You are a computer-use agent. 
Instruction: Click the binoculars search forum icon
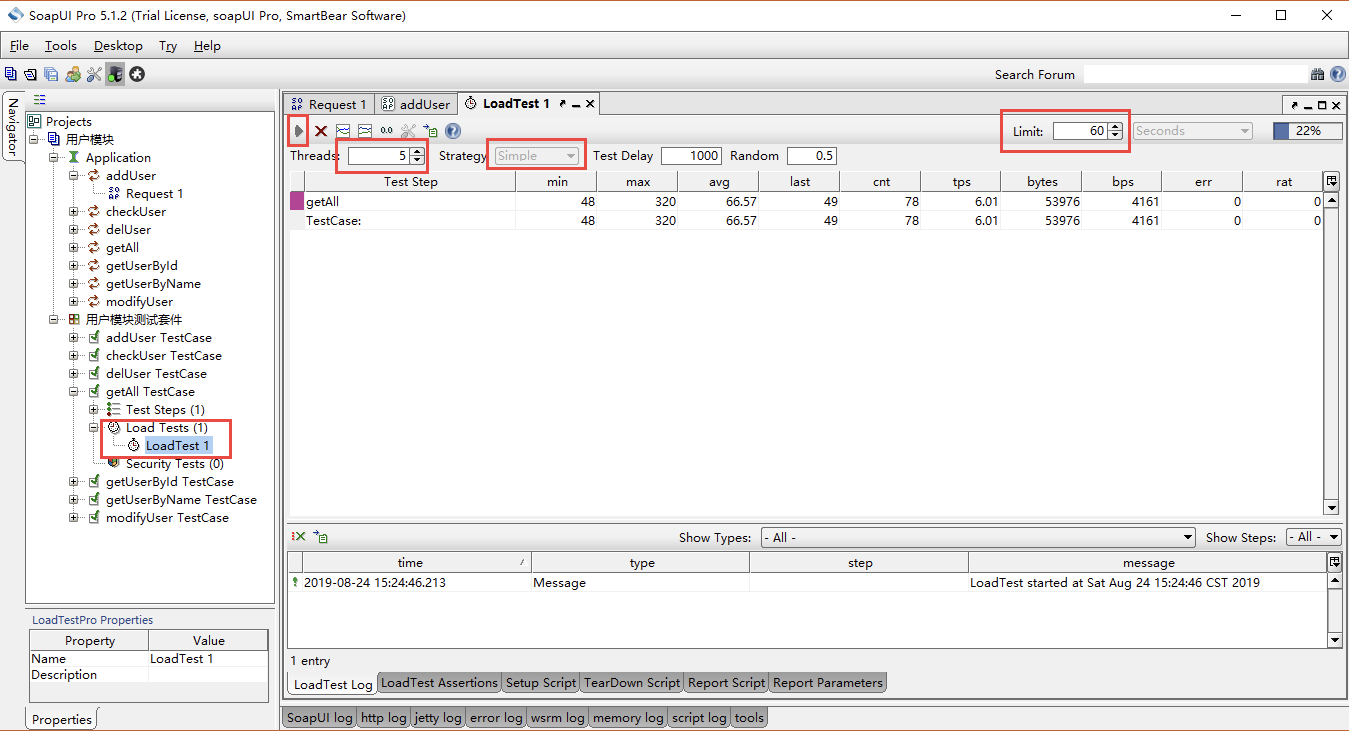pyautogui.click(x=1318, y=74)
